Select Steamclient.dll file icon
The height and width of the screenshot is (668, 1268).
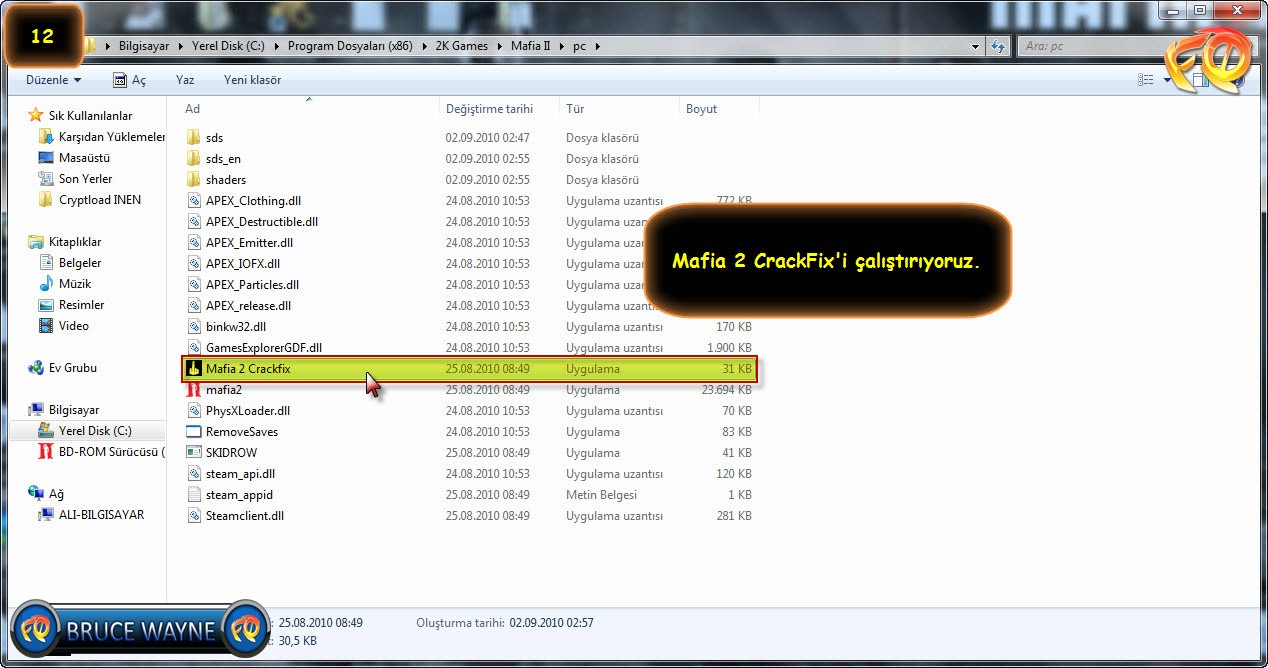(194, 516)
